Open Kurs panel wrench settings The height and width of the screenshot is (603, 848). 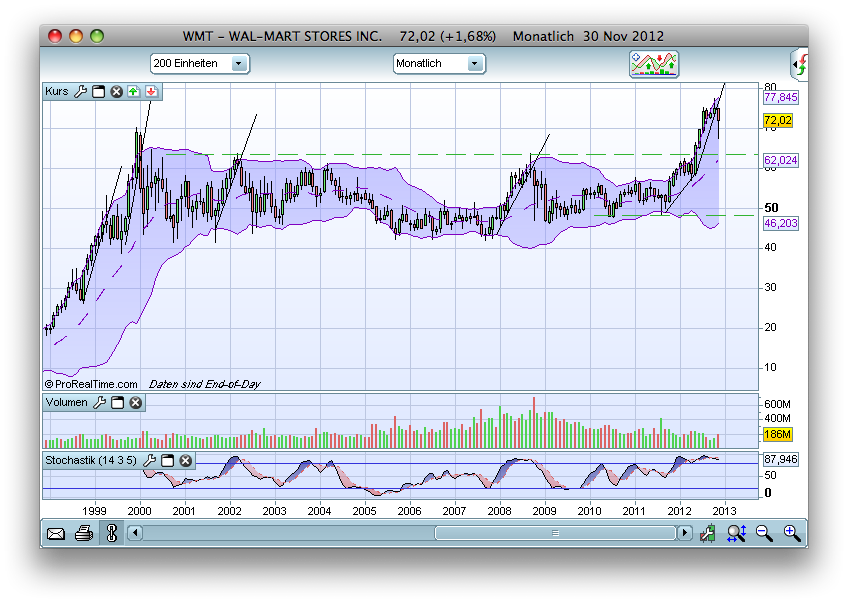80,92
